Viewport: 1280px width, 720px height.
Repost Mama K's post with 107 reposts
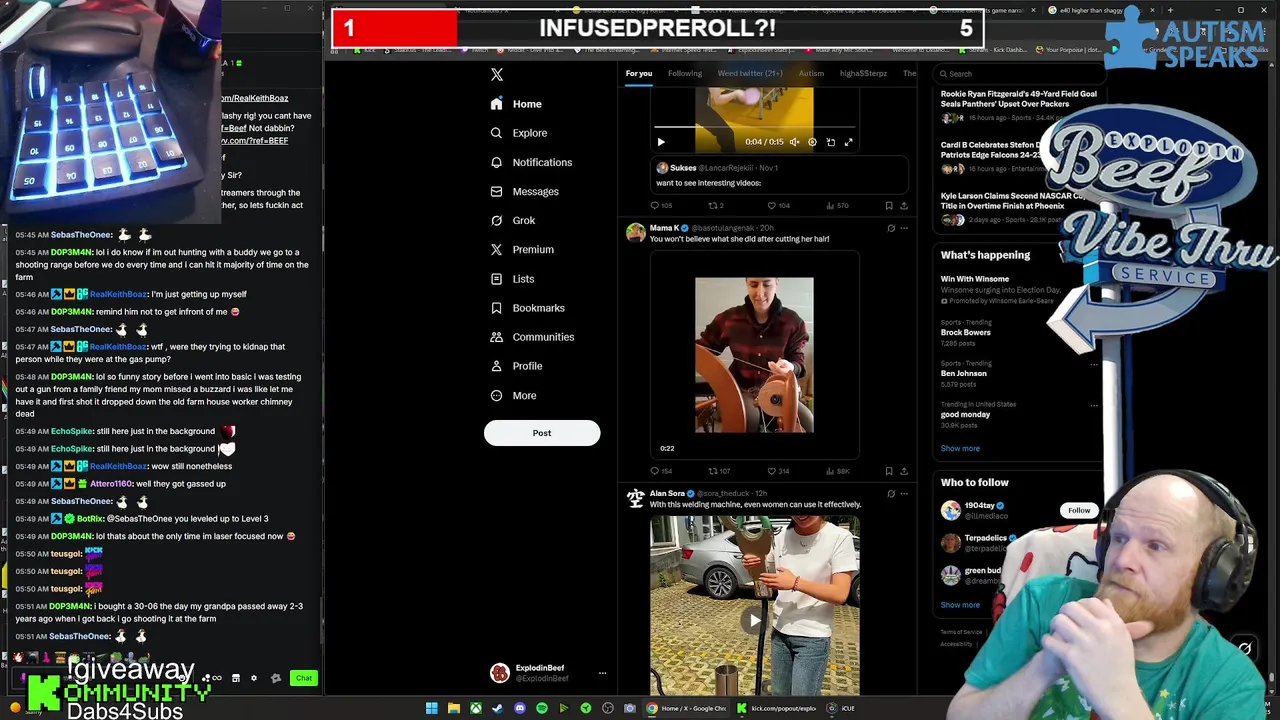(x=713, y=471)
